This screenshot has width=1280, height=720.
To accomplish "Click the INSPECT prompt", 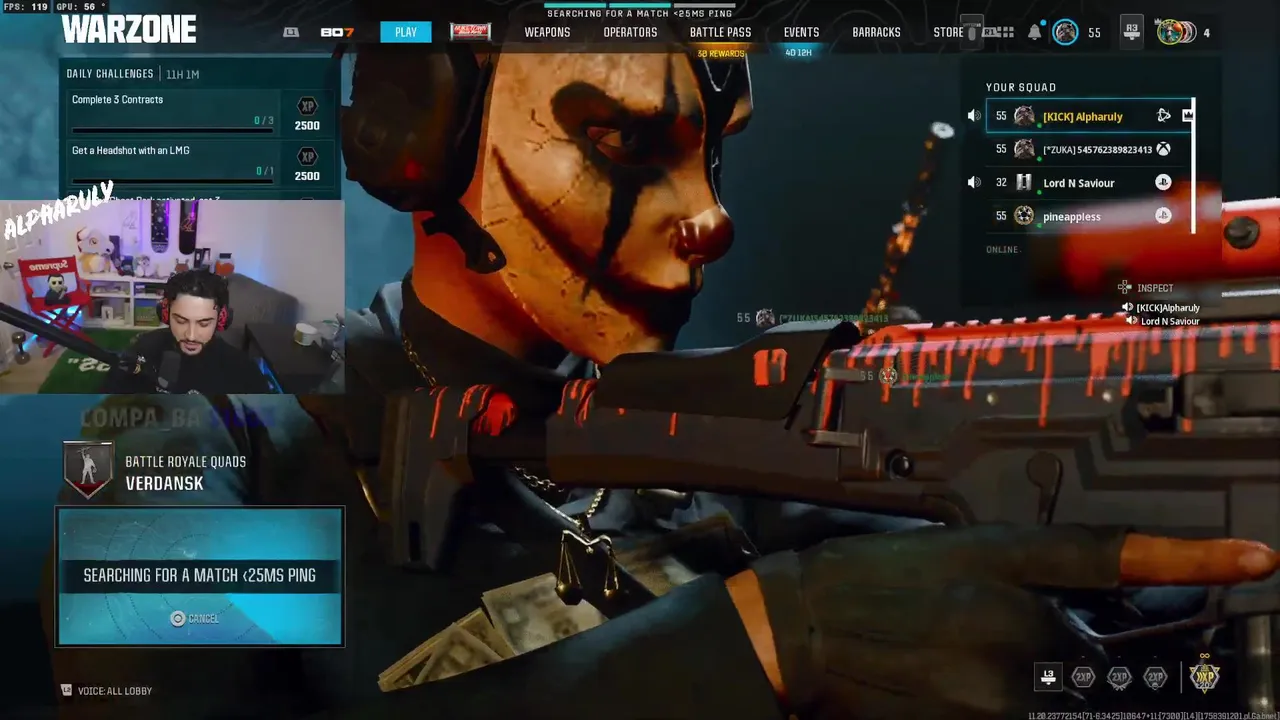I will (1146, 288).
